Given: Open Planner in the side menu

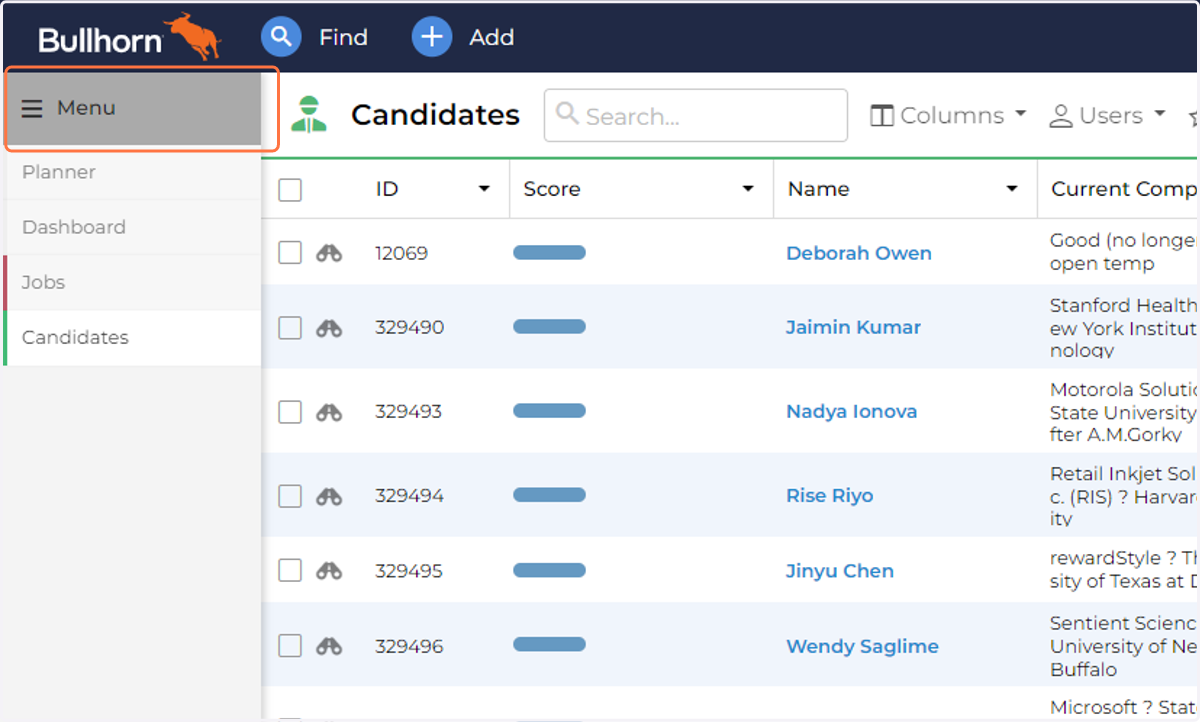Looking at the screenshot, I should pyautogui.click(x=132, y=172).
